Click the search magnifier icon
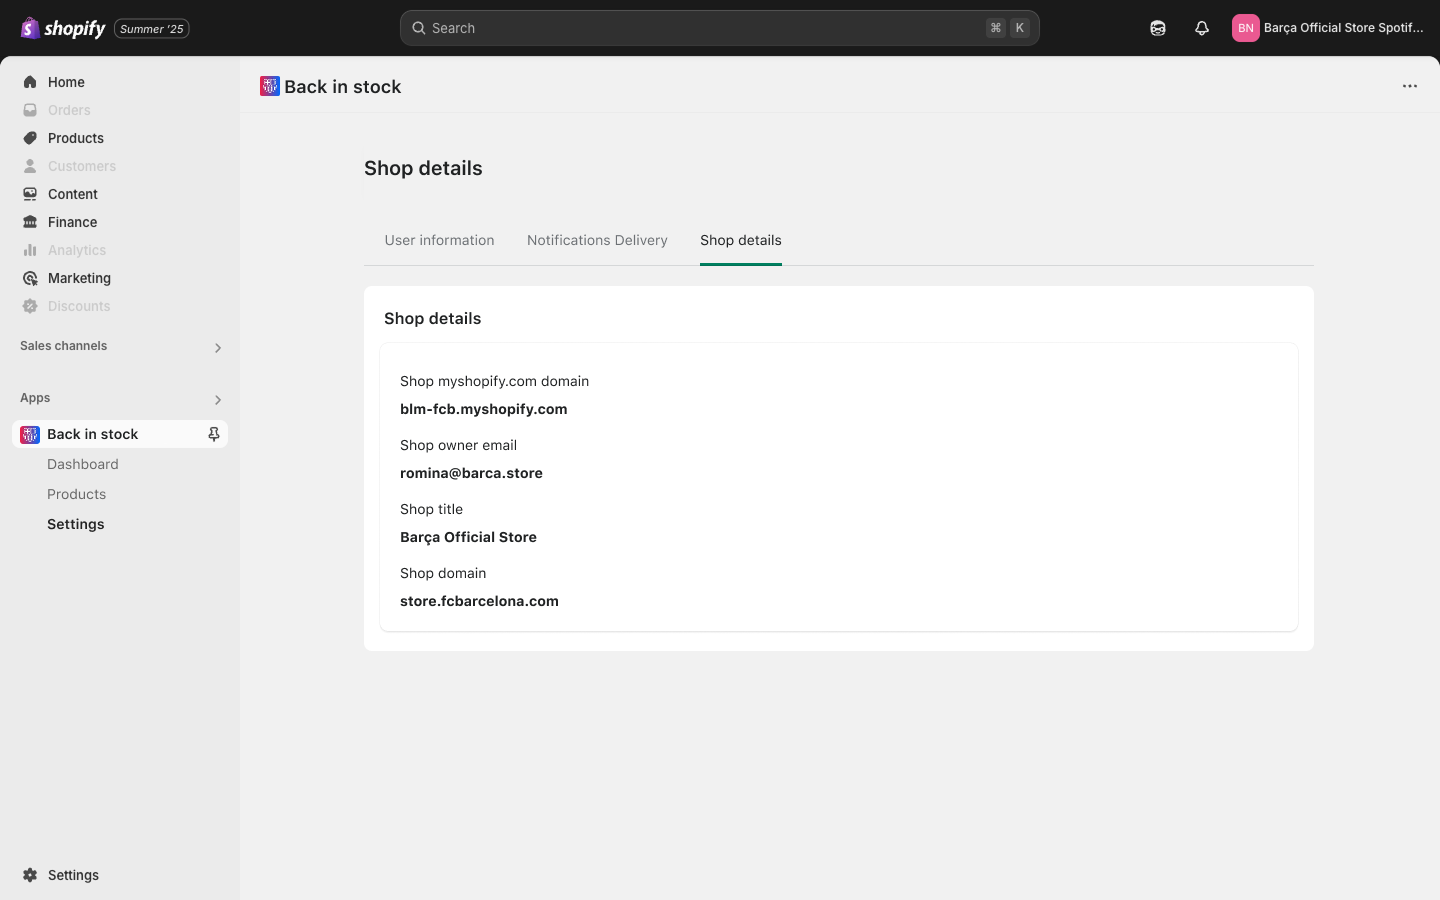The height and width of the screenshot is (900, 1440). [x=419, y=28]
